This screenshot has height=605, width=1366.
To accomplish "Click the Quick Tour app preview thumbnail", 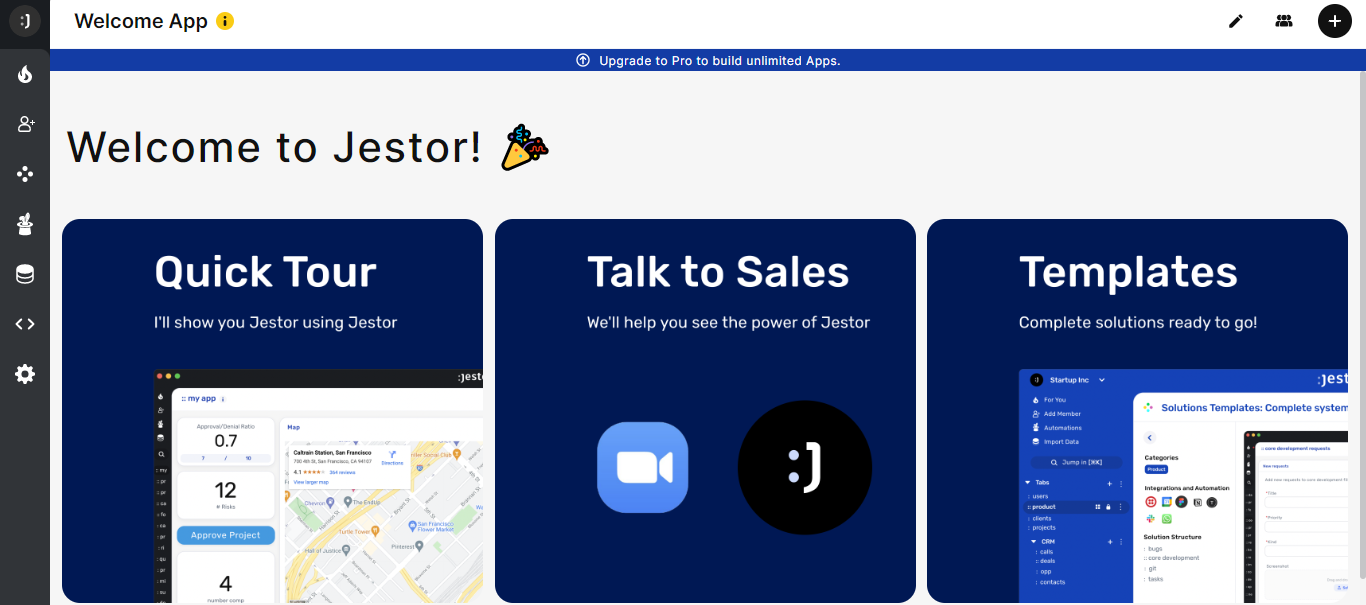I will [318, 486].
